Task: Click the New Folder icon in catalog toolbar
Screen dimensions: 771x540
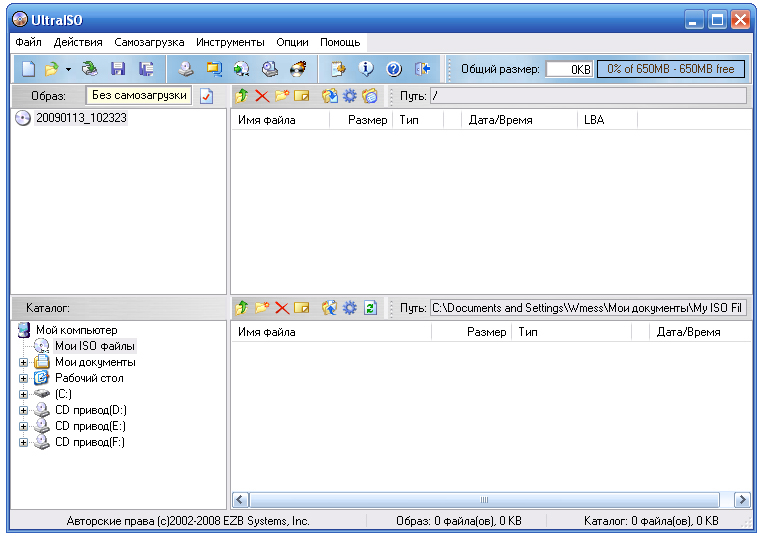Action: [262, 308]
